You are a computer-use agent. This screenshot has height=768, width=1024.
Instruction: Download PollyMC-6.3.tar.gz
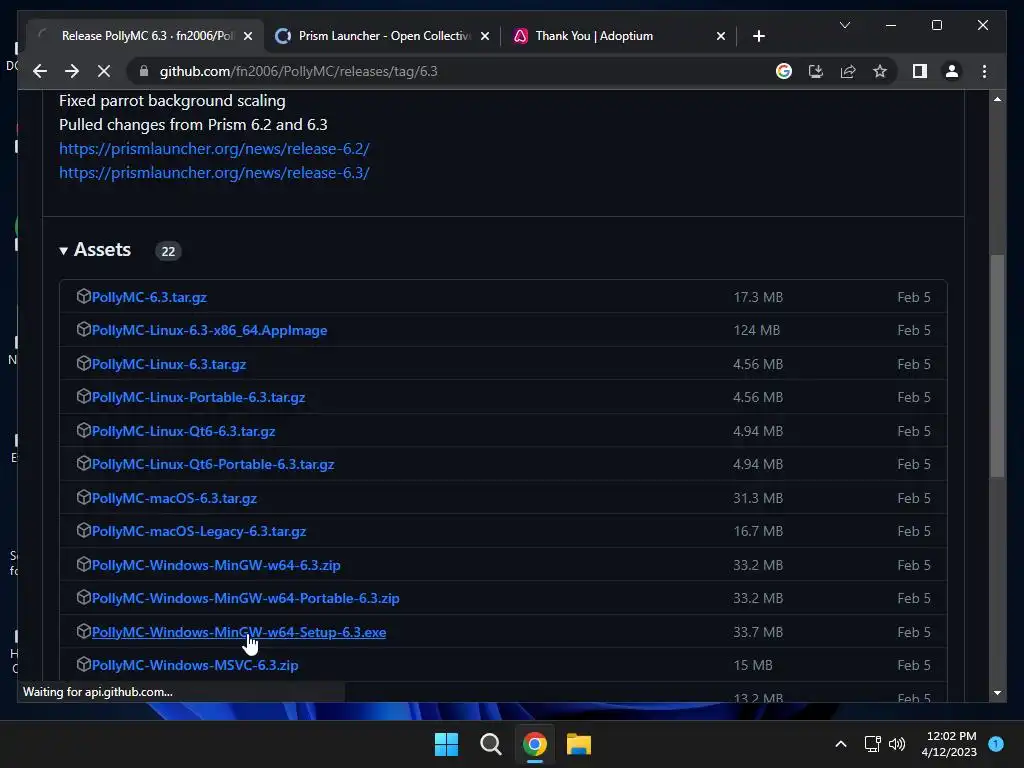coord(149,297)
